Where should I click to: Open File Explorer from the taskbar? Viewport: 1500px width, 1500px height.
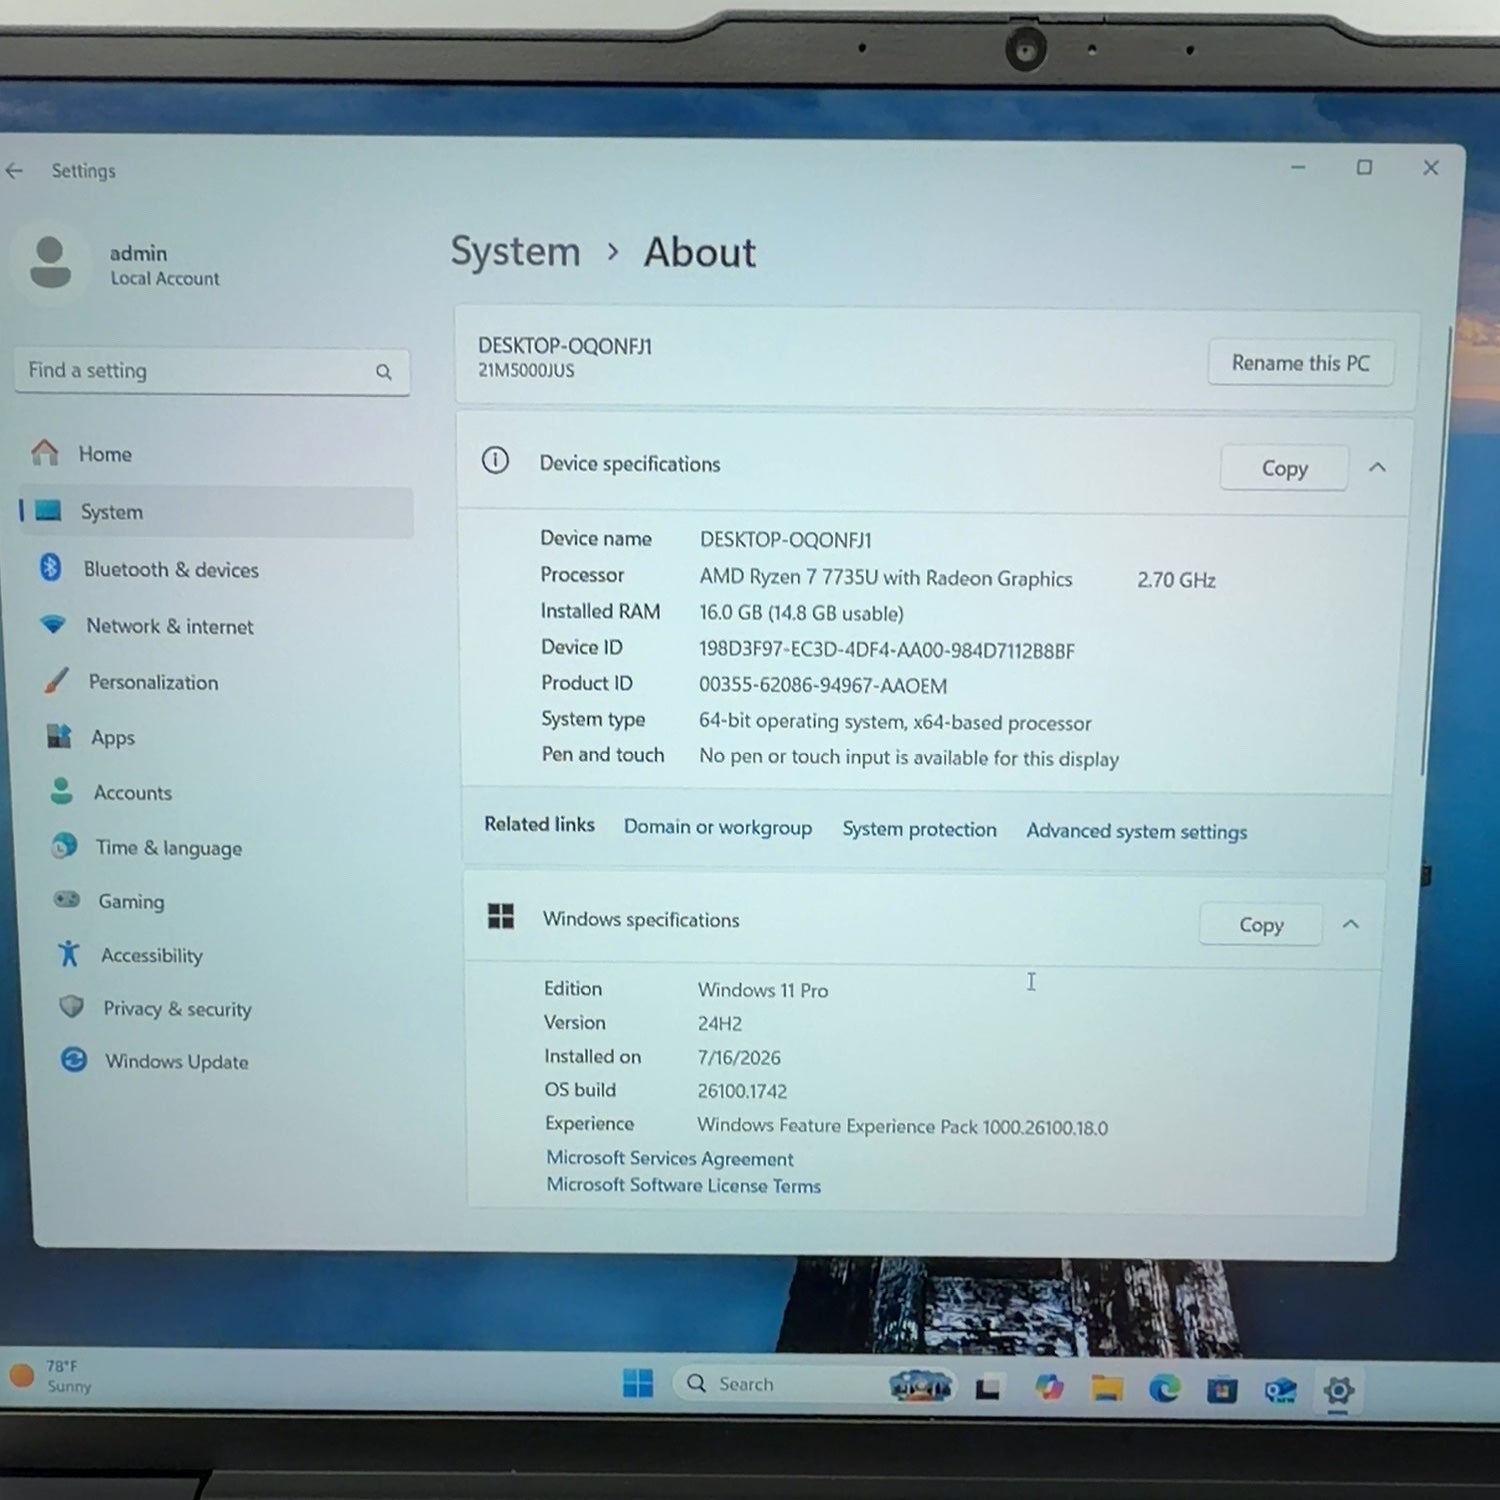pos(1107,1388)
